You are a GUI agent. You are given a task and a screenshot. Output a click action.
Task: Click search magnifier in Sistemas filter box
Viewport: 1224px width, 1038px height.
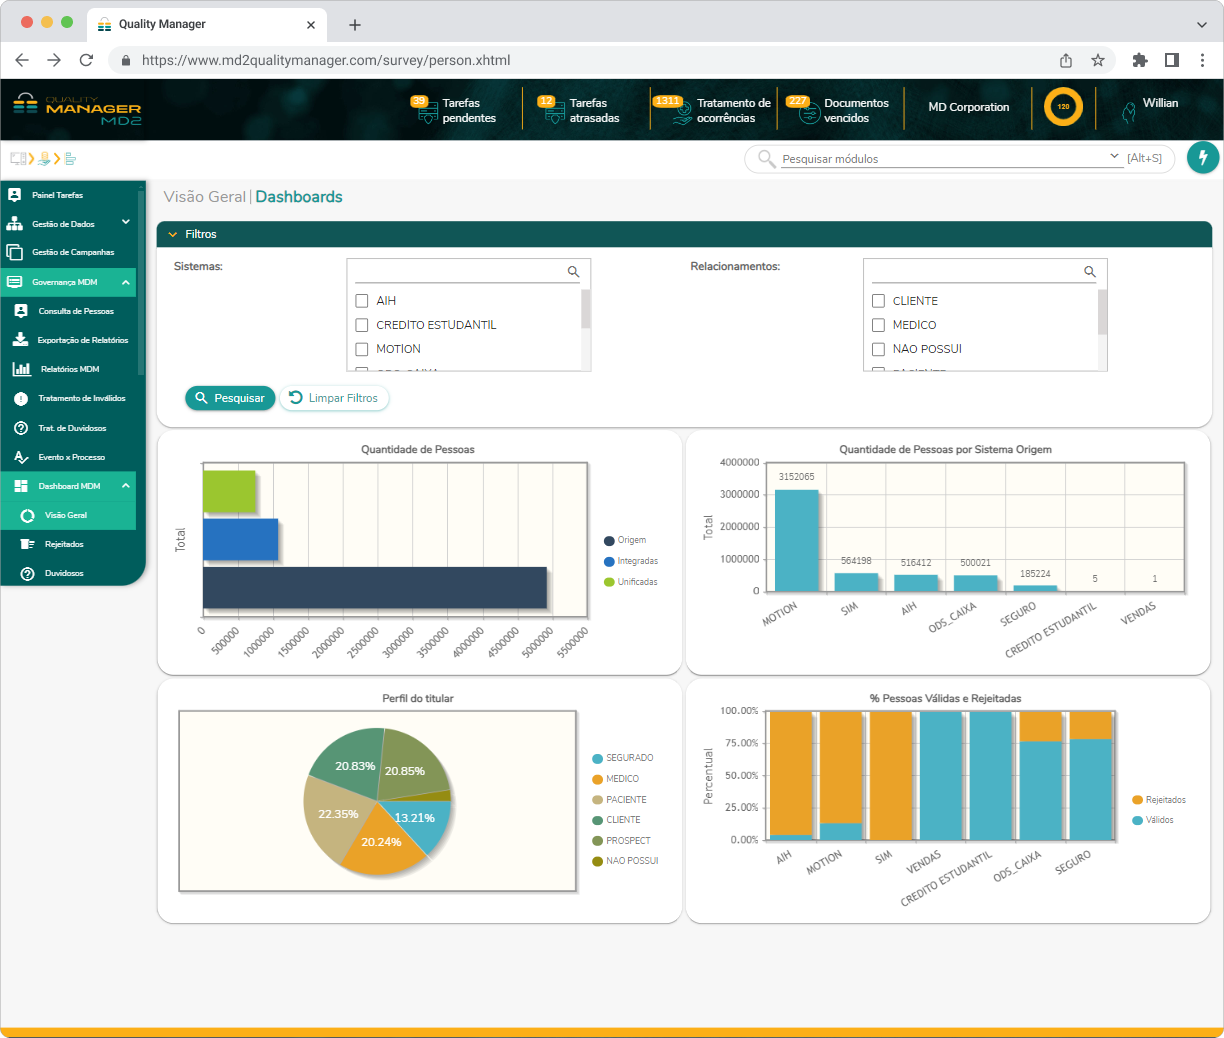pyautogui.click(x=573, y=272)
